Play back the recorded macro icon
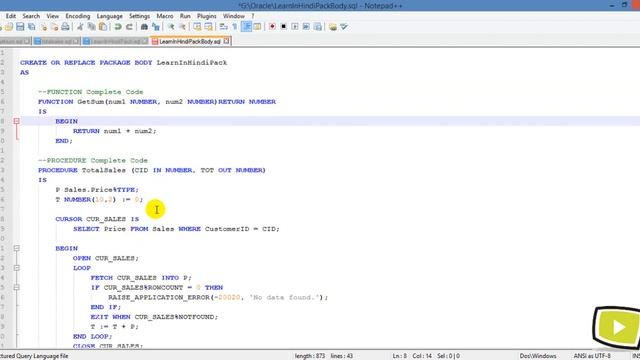Screen dimensions: 640x360 pos(295,27)
